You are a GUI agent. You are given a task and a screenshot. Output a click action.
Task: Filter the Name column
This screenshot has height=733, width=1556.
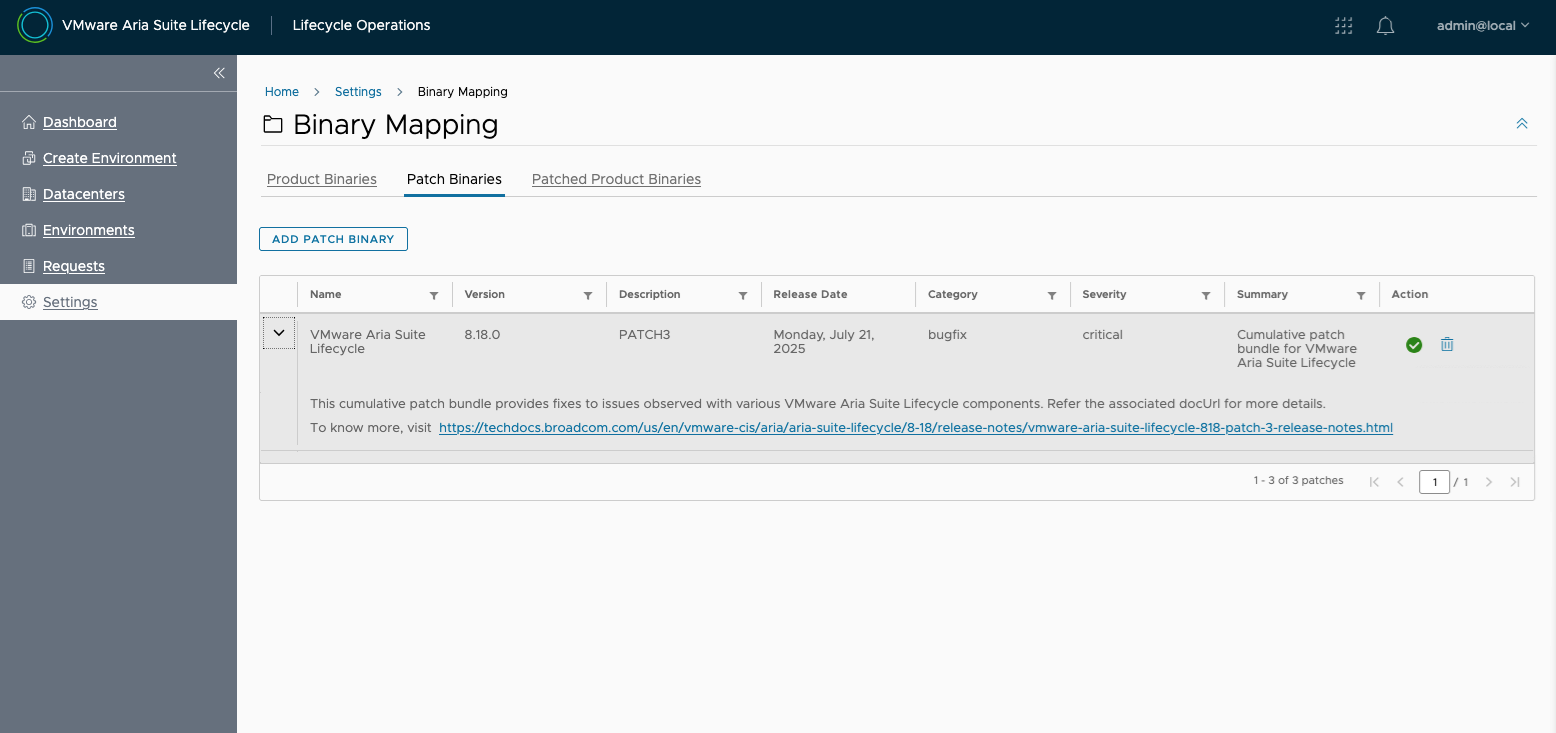(434, 296)
